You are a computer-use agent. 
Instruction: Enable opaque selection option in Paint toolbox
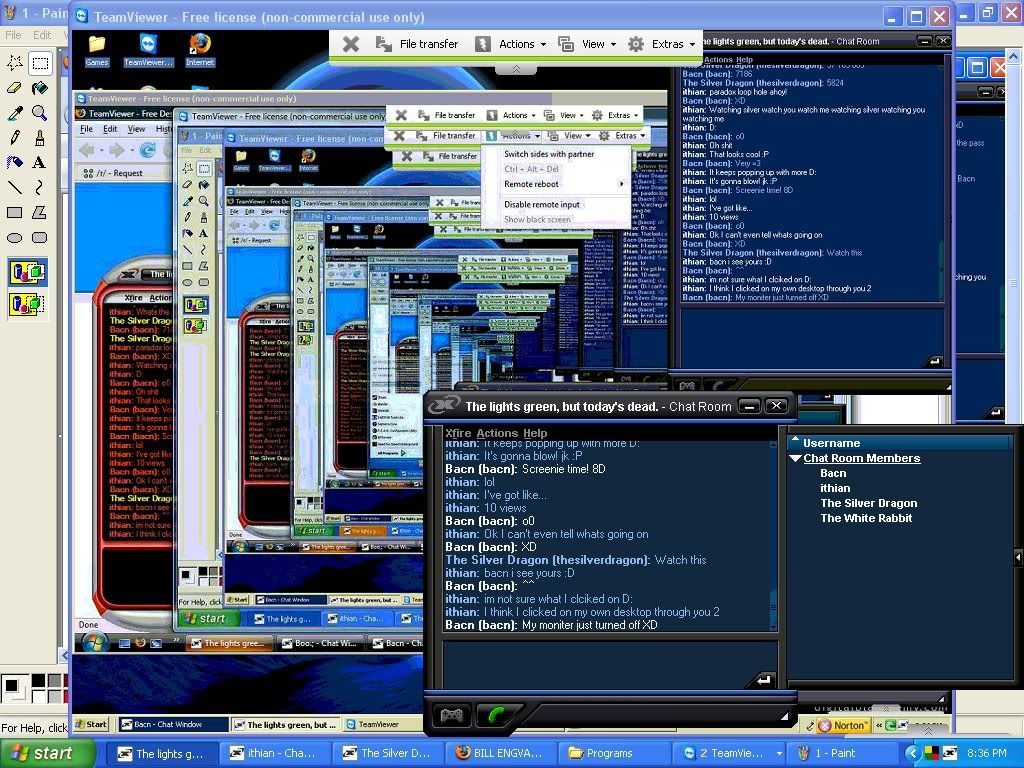(27, 272)
